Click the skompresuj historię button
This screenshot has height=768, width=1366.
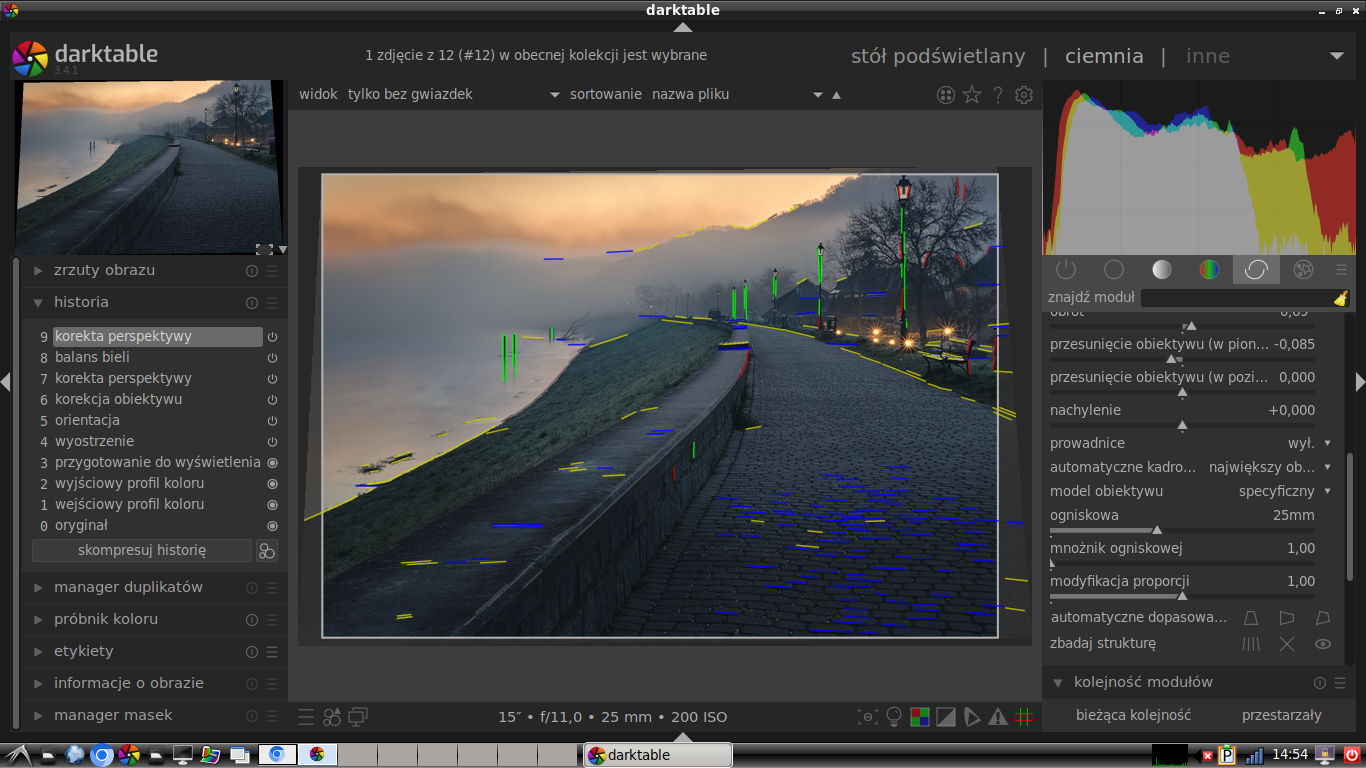point(142,551)
